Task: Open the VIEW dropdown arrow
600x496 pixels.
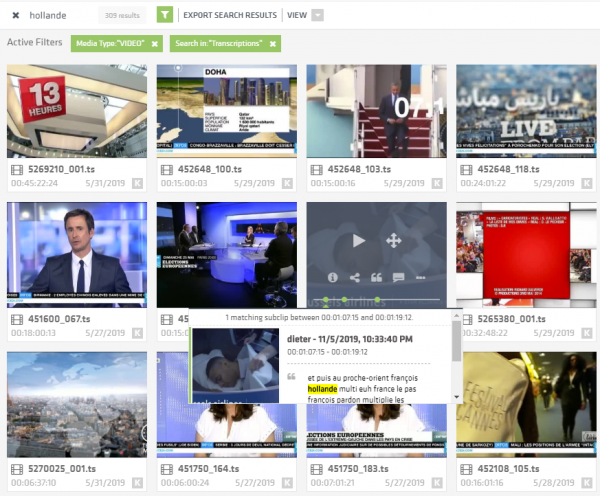Action: tap(318, 15)
